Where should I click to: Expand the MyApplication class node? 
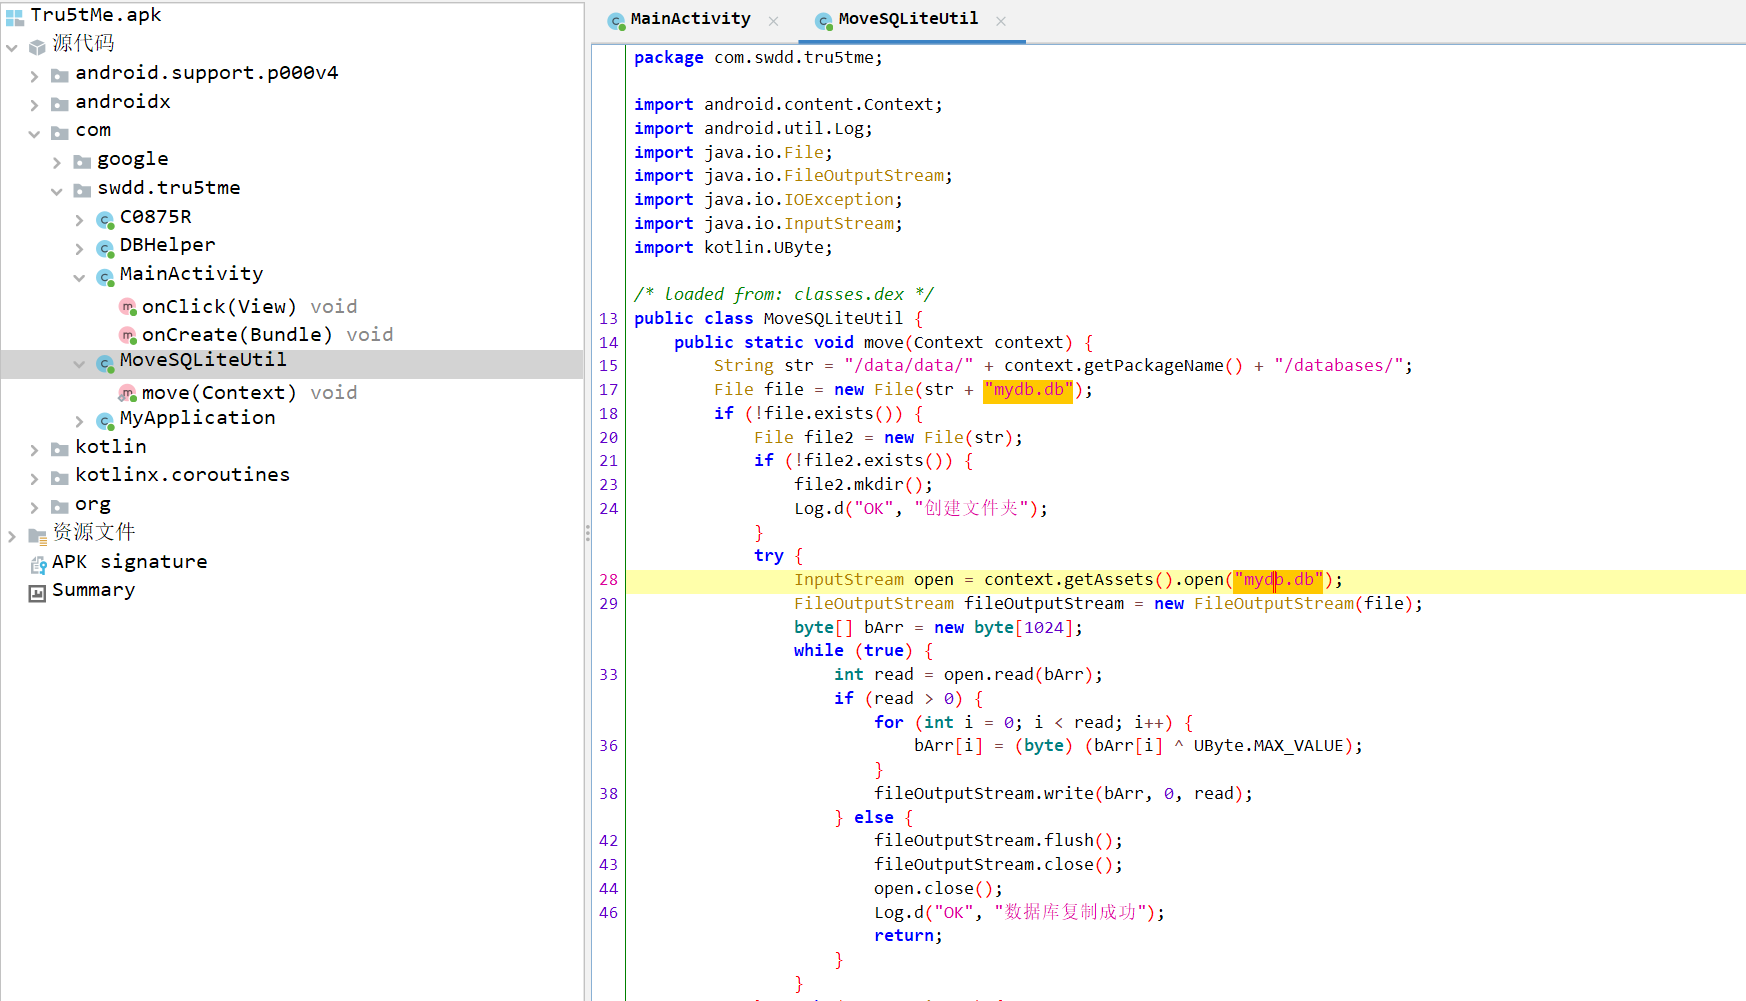click(79, 421)
